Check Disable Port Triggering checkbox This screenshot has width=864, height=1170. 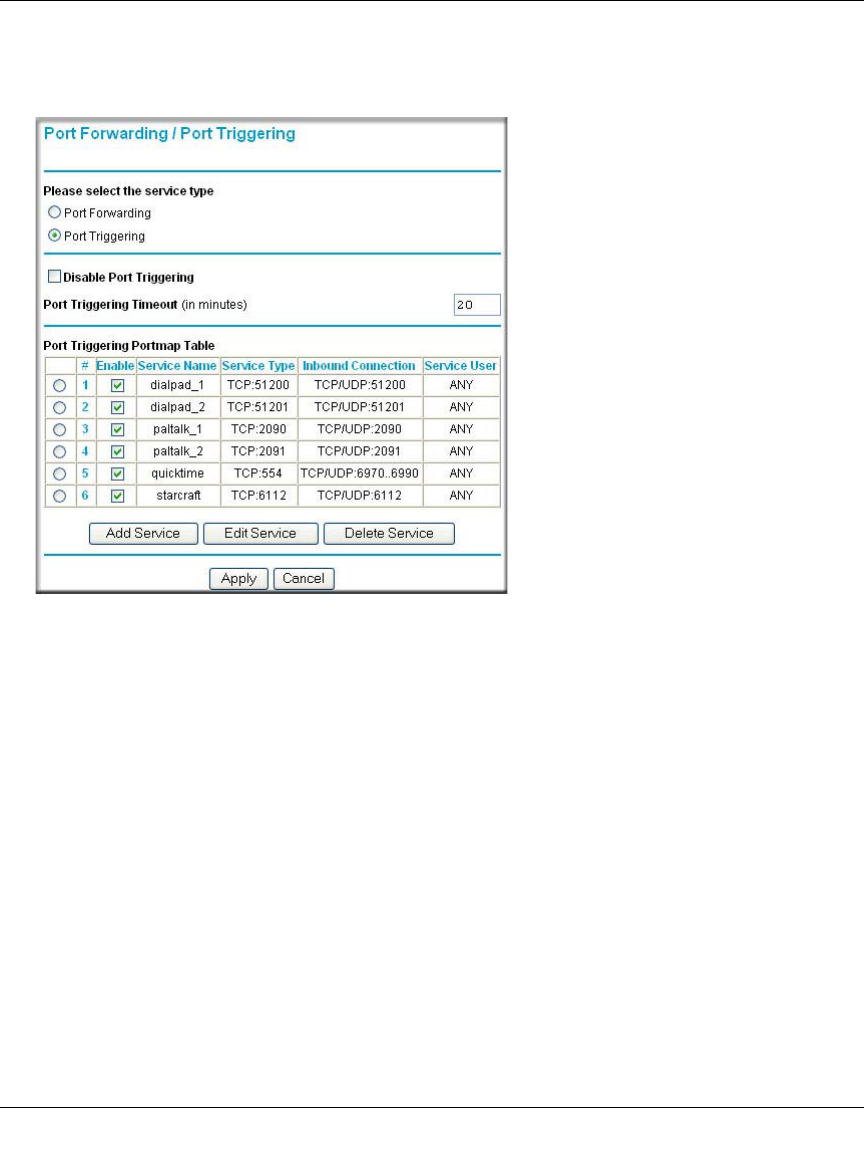coord(54,277)
